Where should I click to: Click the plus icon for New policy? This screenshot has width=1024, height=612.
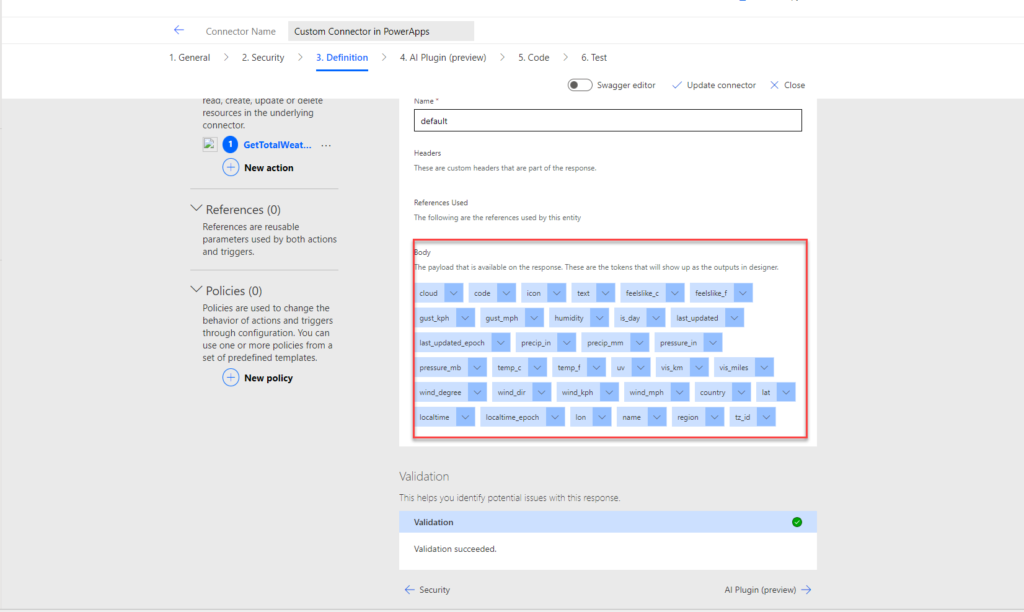pyautogui.click(x=231, y=378)
